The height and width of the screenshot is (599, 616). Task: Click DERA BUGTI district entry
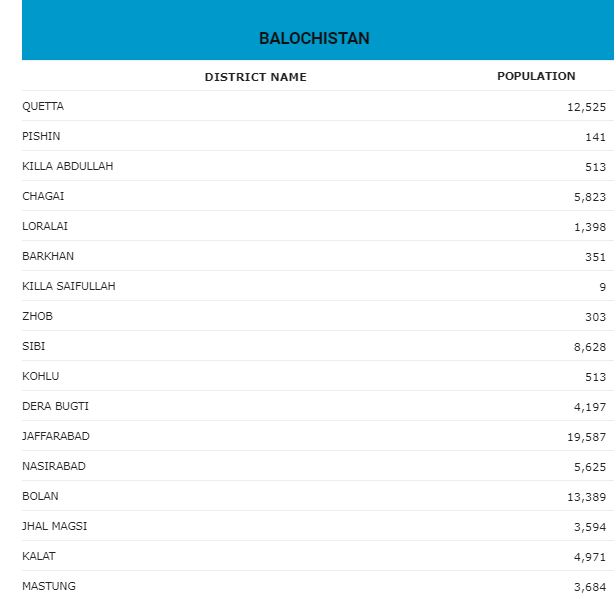point(55,406)
